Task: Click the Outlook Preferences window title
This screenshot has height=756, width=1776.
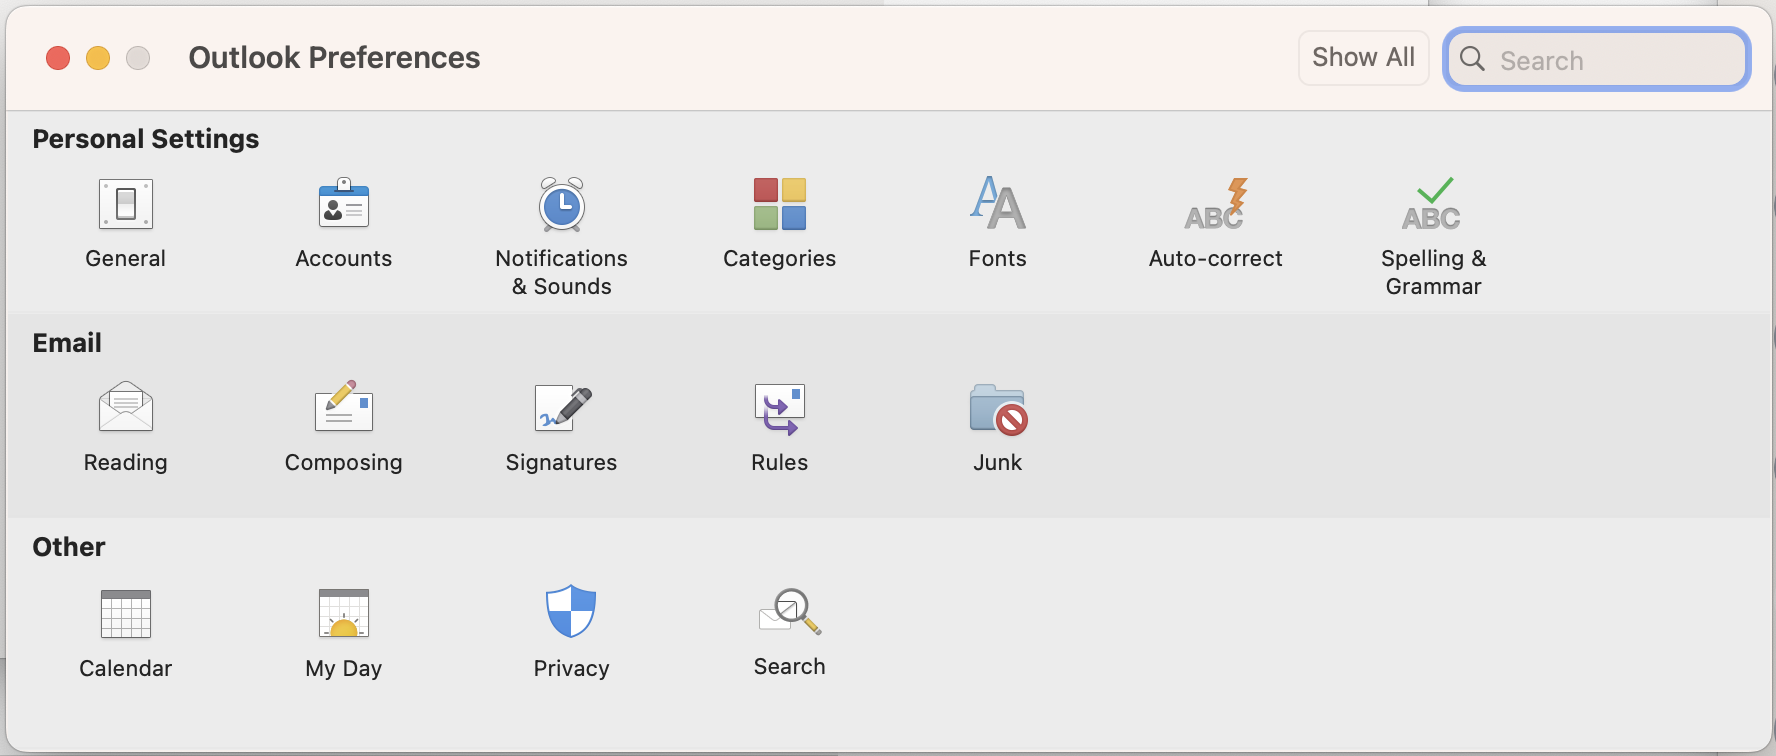Action: pyautogui.click(x=335, y=58)
